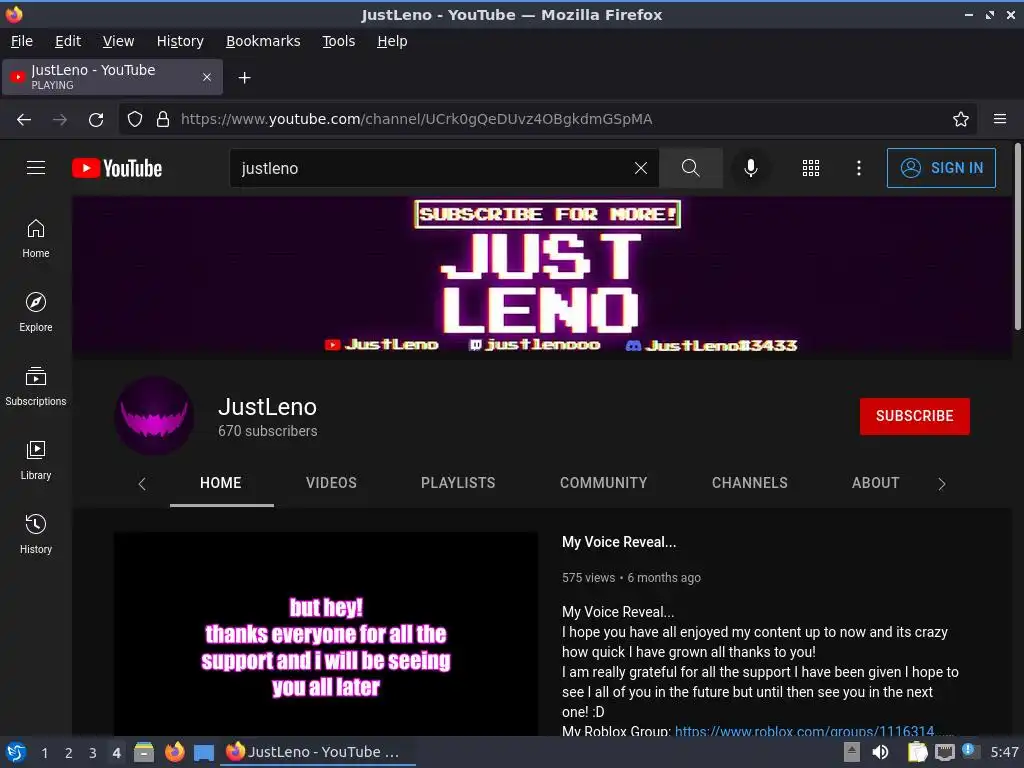Select JustLeno - YouTube taskbar window button
Screen dimensions: 1024x768
[x=319, y=752]
